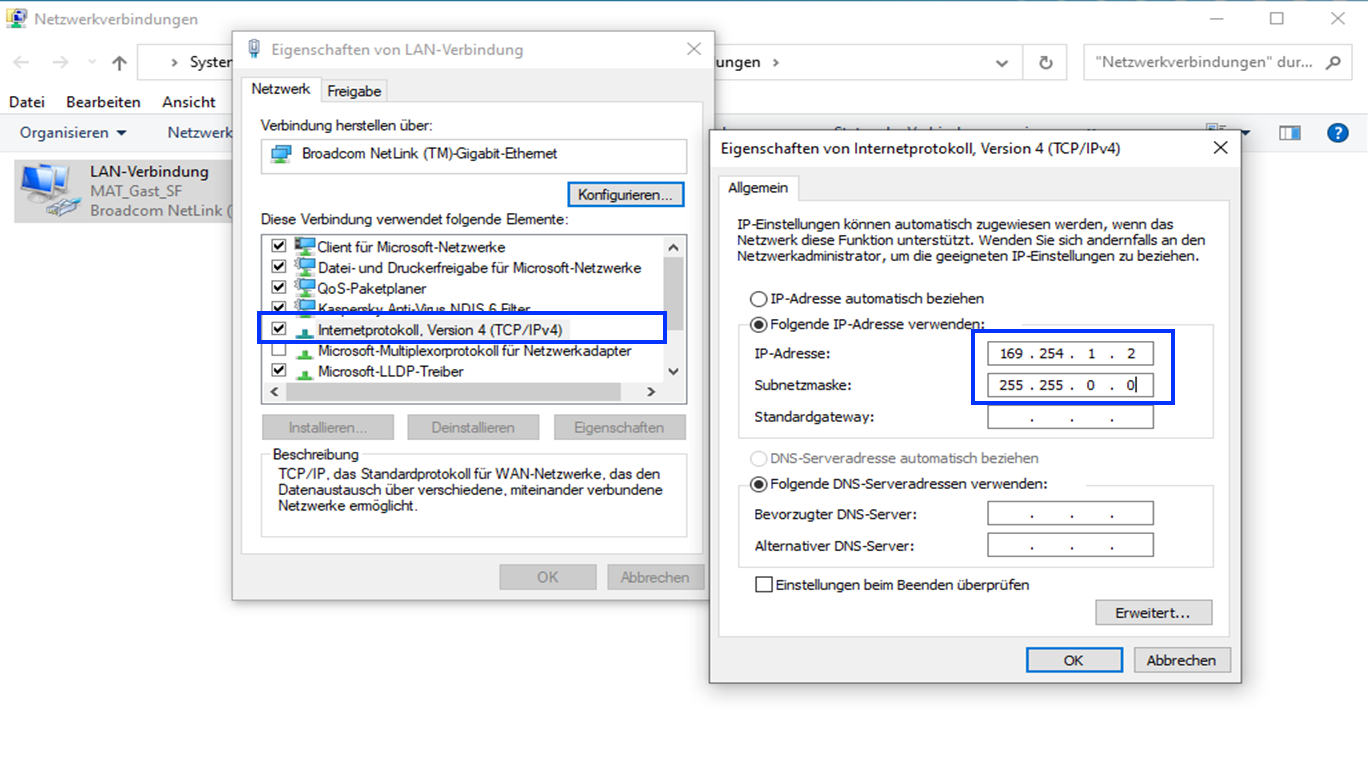This screenshot has width=1368, height=771.
Task: Switch to Allgemein tab in IPv4 dialog
Action: pyautogui.click(x=757, y=188)
